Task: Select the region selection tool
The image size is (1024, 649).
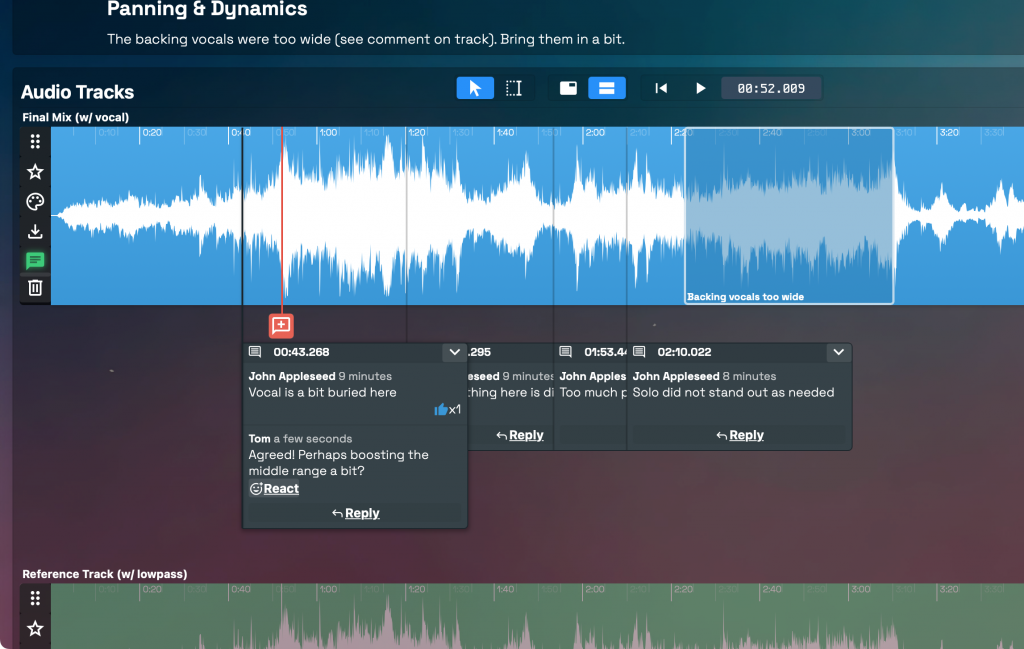Action: pos(513,88)
